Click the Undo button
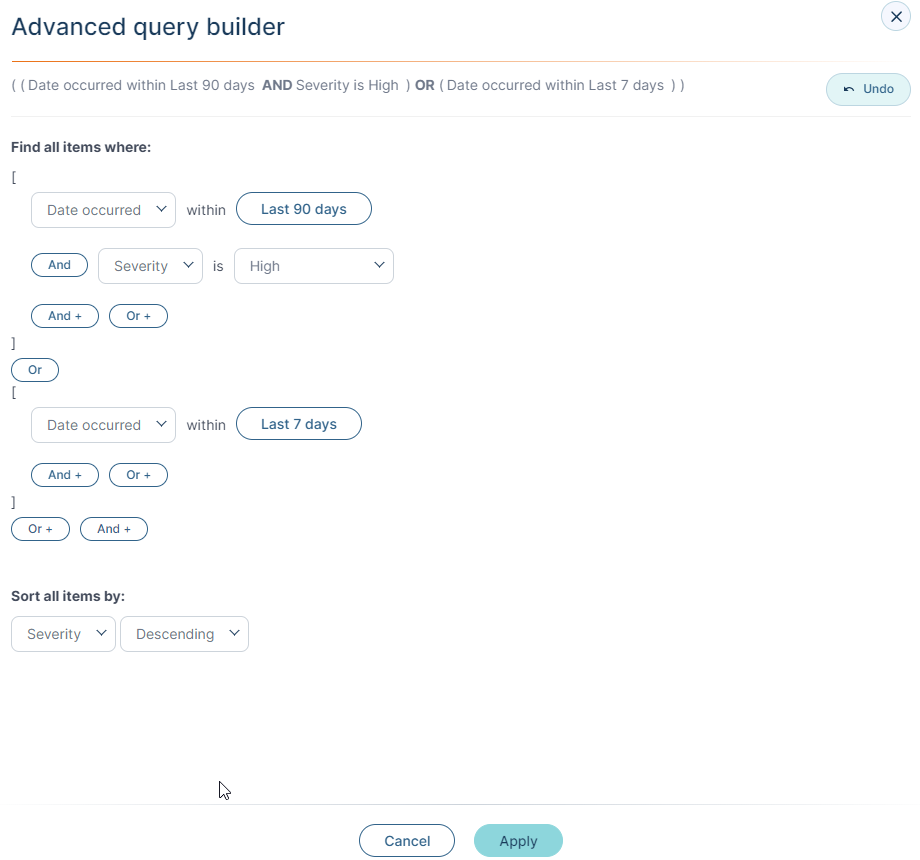This screenshot has height=860, width=920. pos(868,89)
